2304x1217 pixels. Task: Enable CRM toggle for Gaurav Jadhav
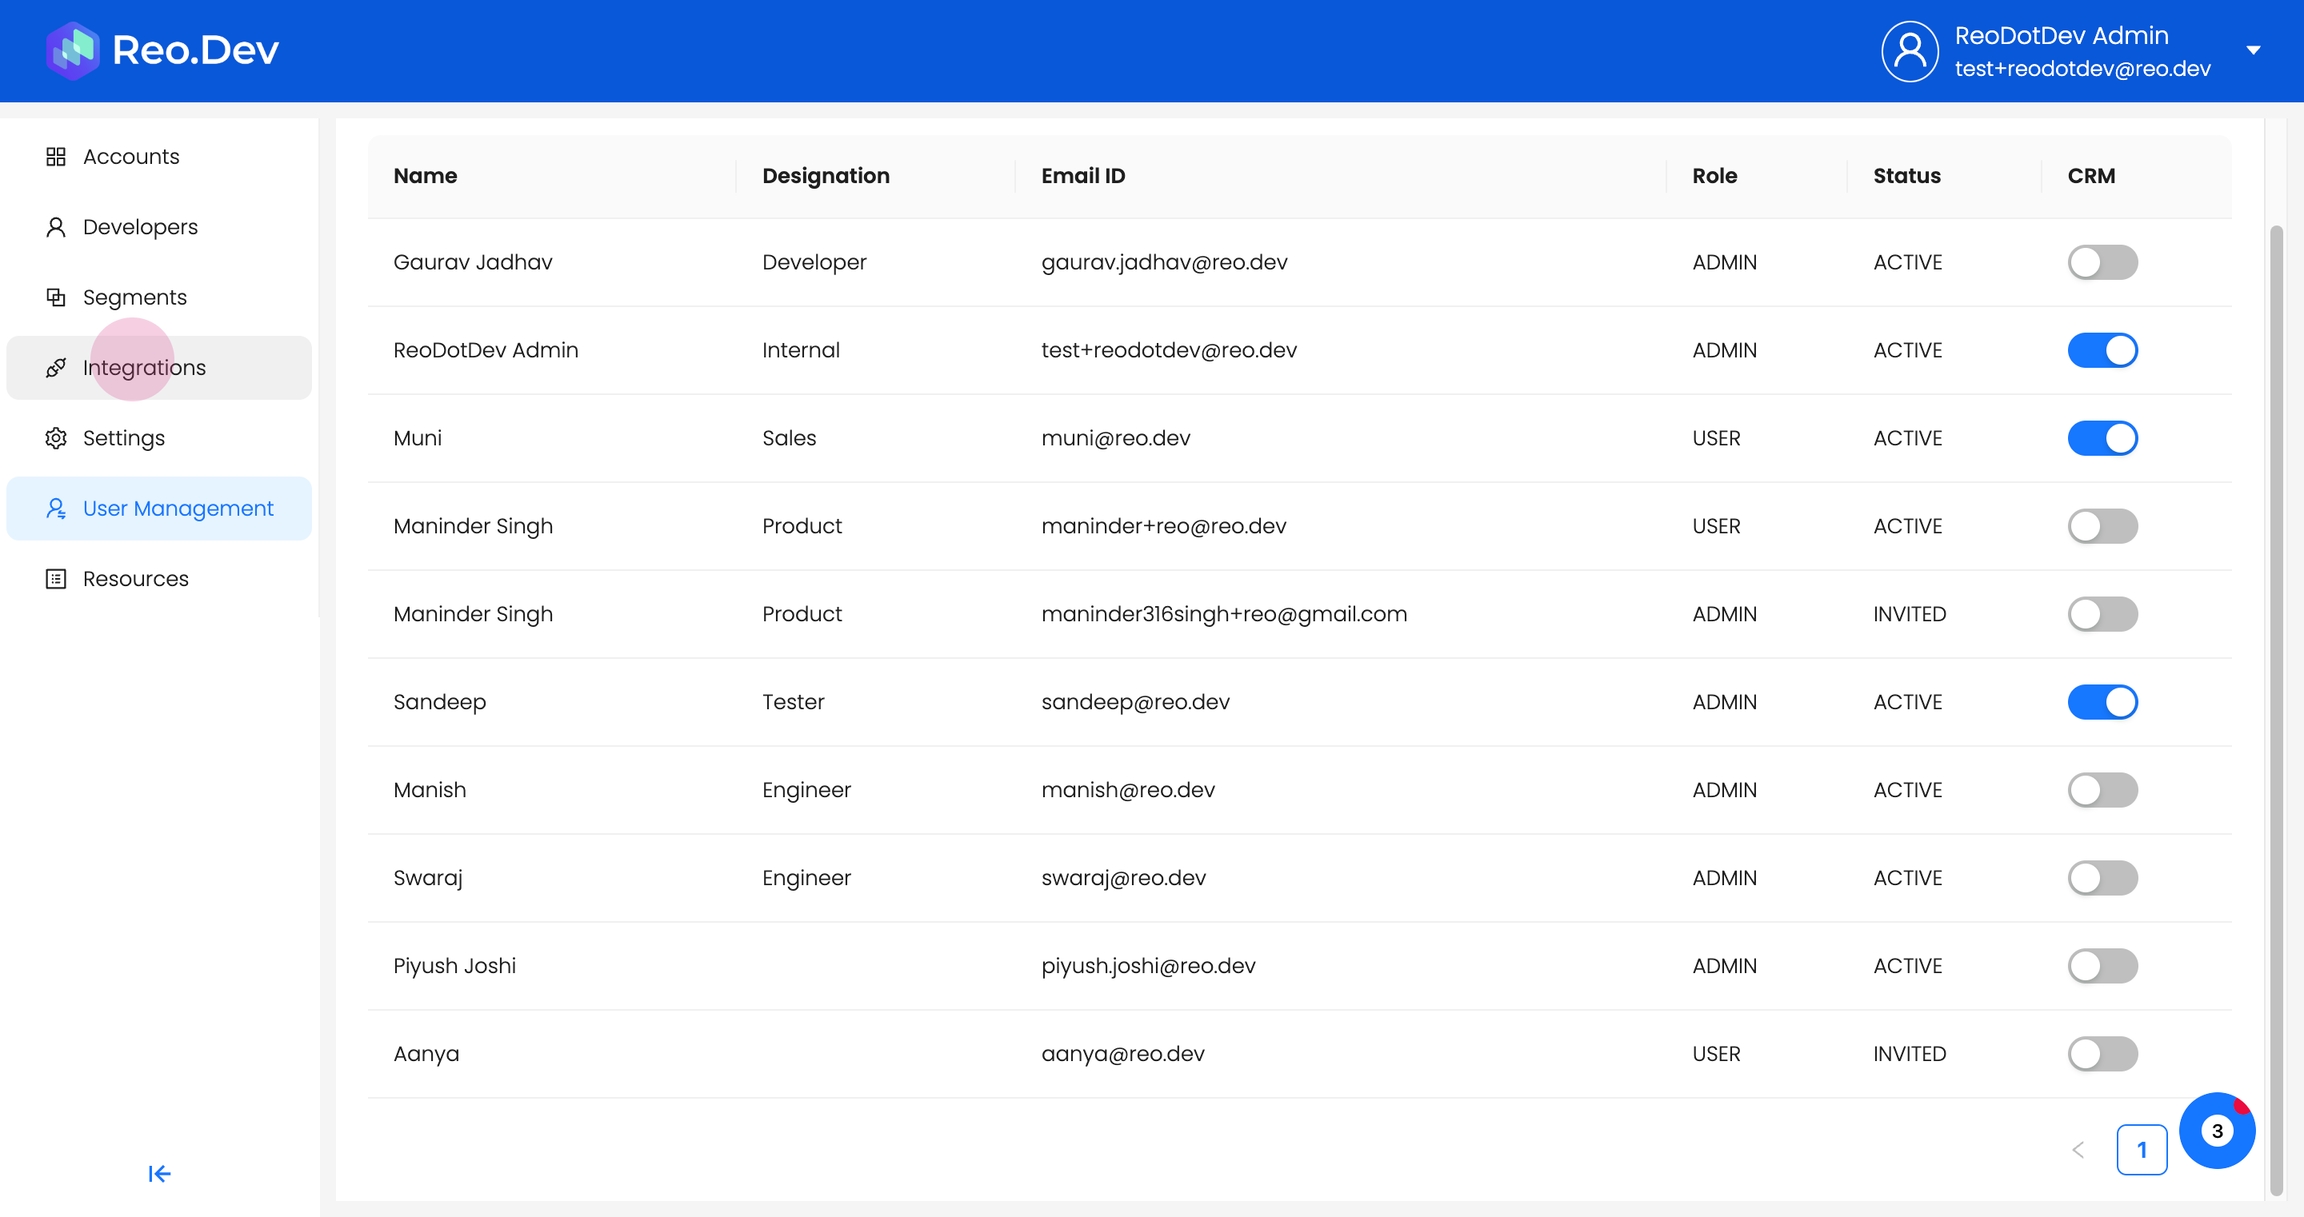coord(2102,262)
